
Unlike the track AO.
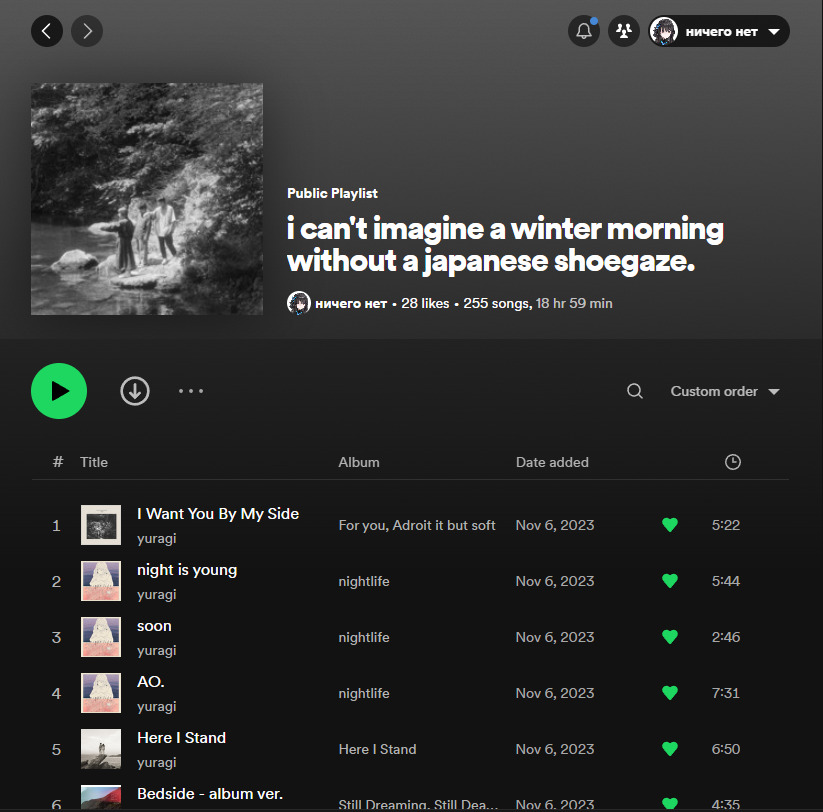[x=670, y=693]
